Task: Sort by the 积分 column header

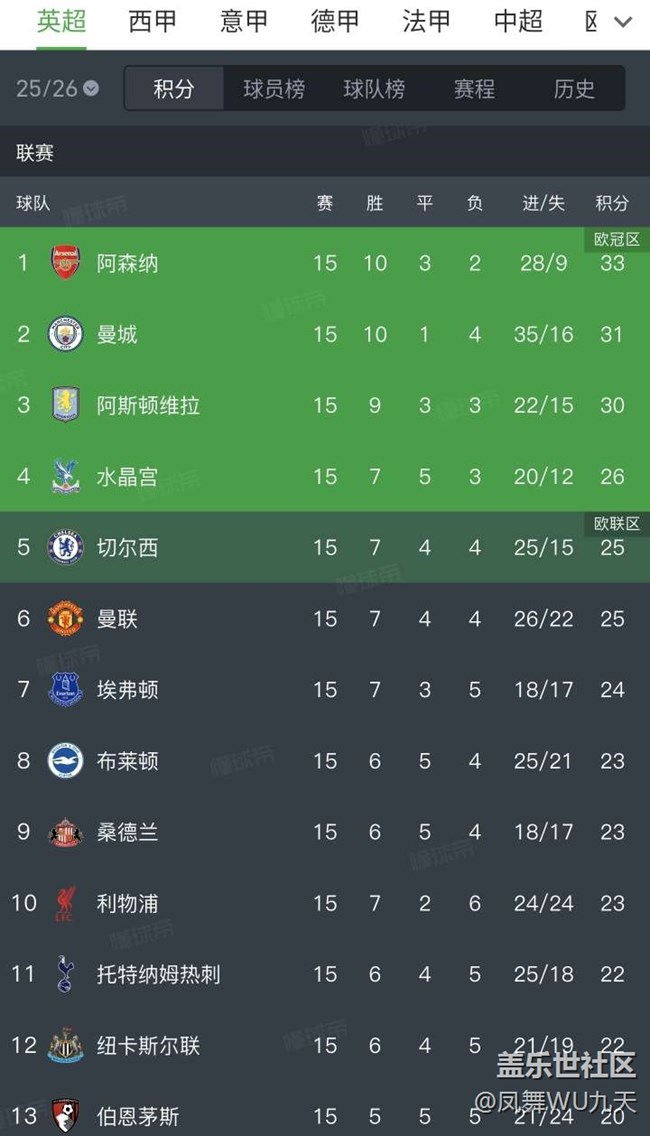Action: pyautogui.click(x=612, y=203)
